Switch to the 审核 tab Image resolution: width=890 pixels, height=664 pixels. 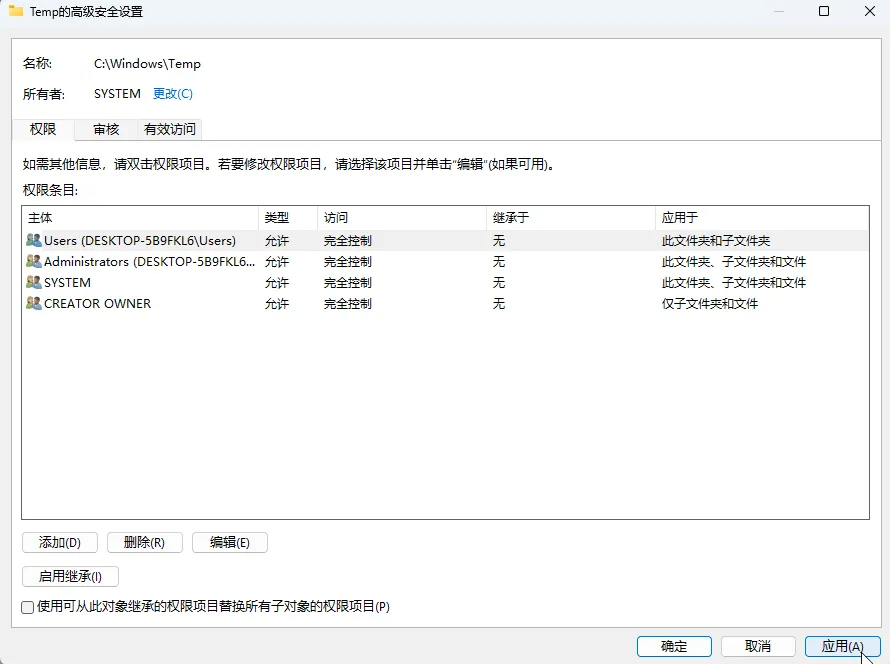coord(106,129)
